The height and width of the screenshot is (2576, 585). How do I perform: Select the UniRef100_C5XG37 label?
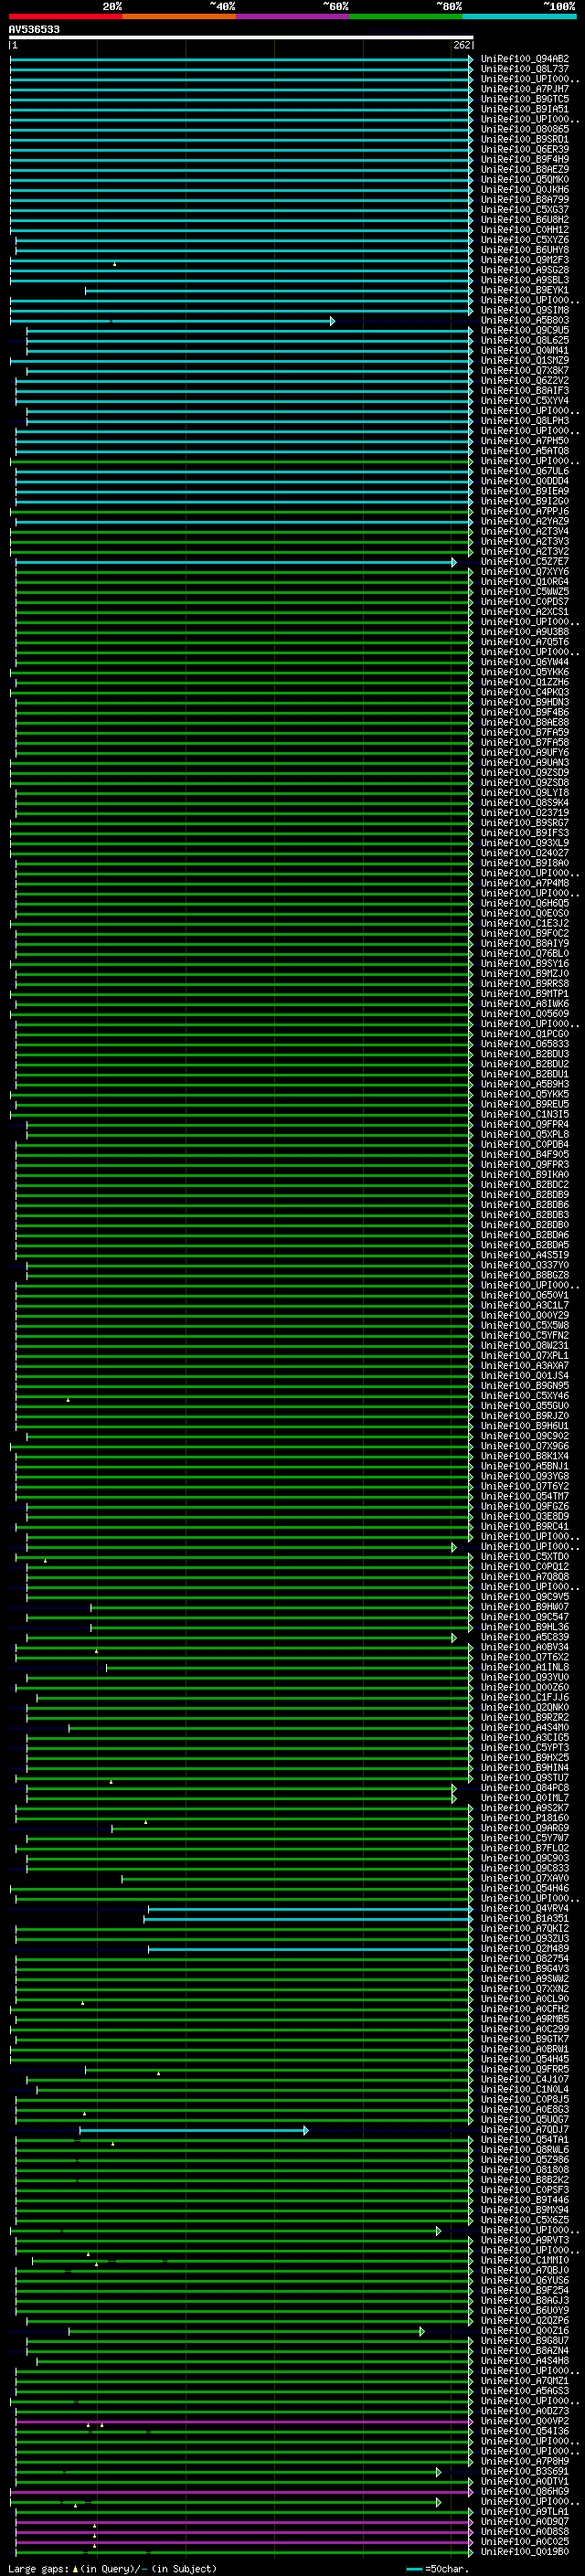(x=525, y=210)
